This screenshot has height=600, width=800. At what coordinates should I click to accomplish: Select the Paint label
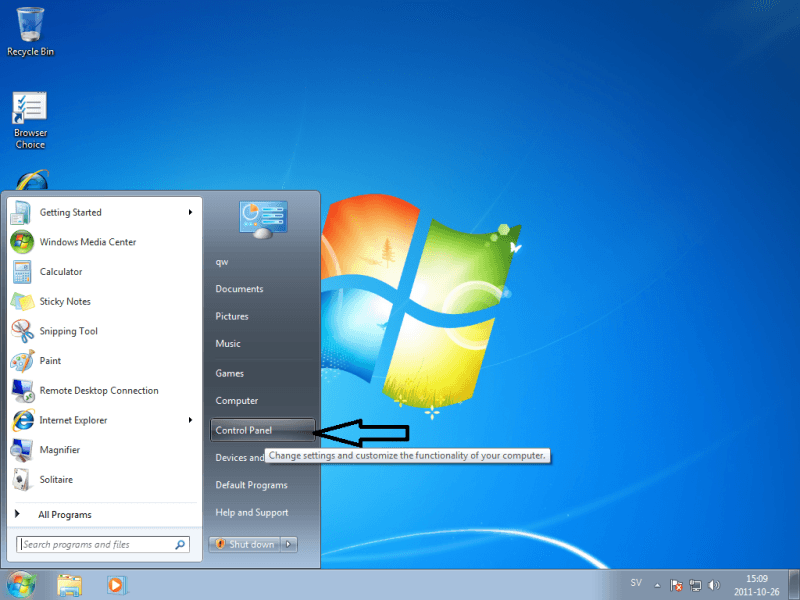pyautogui.click(x=50, y=361)
